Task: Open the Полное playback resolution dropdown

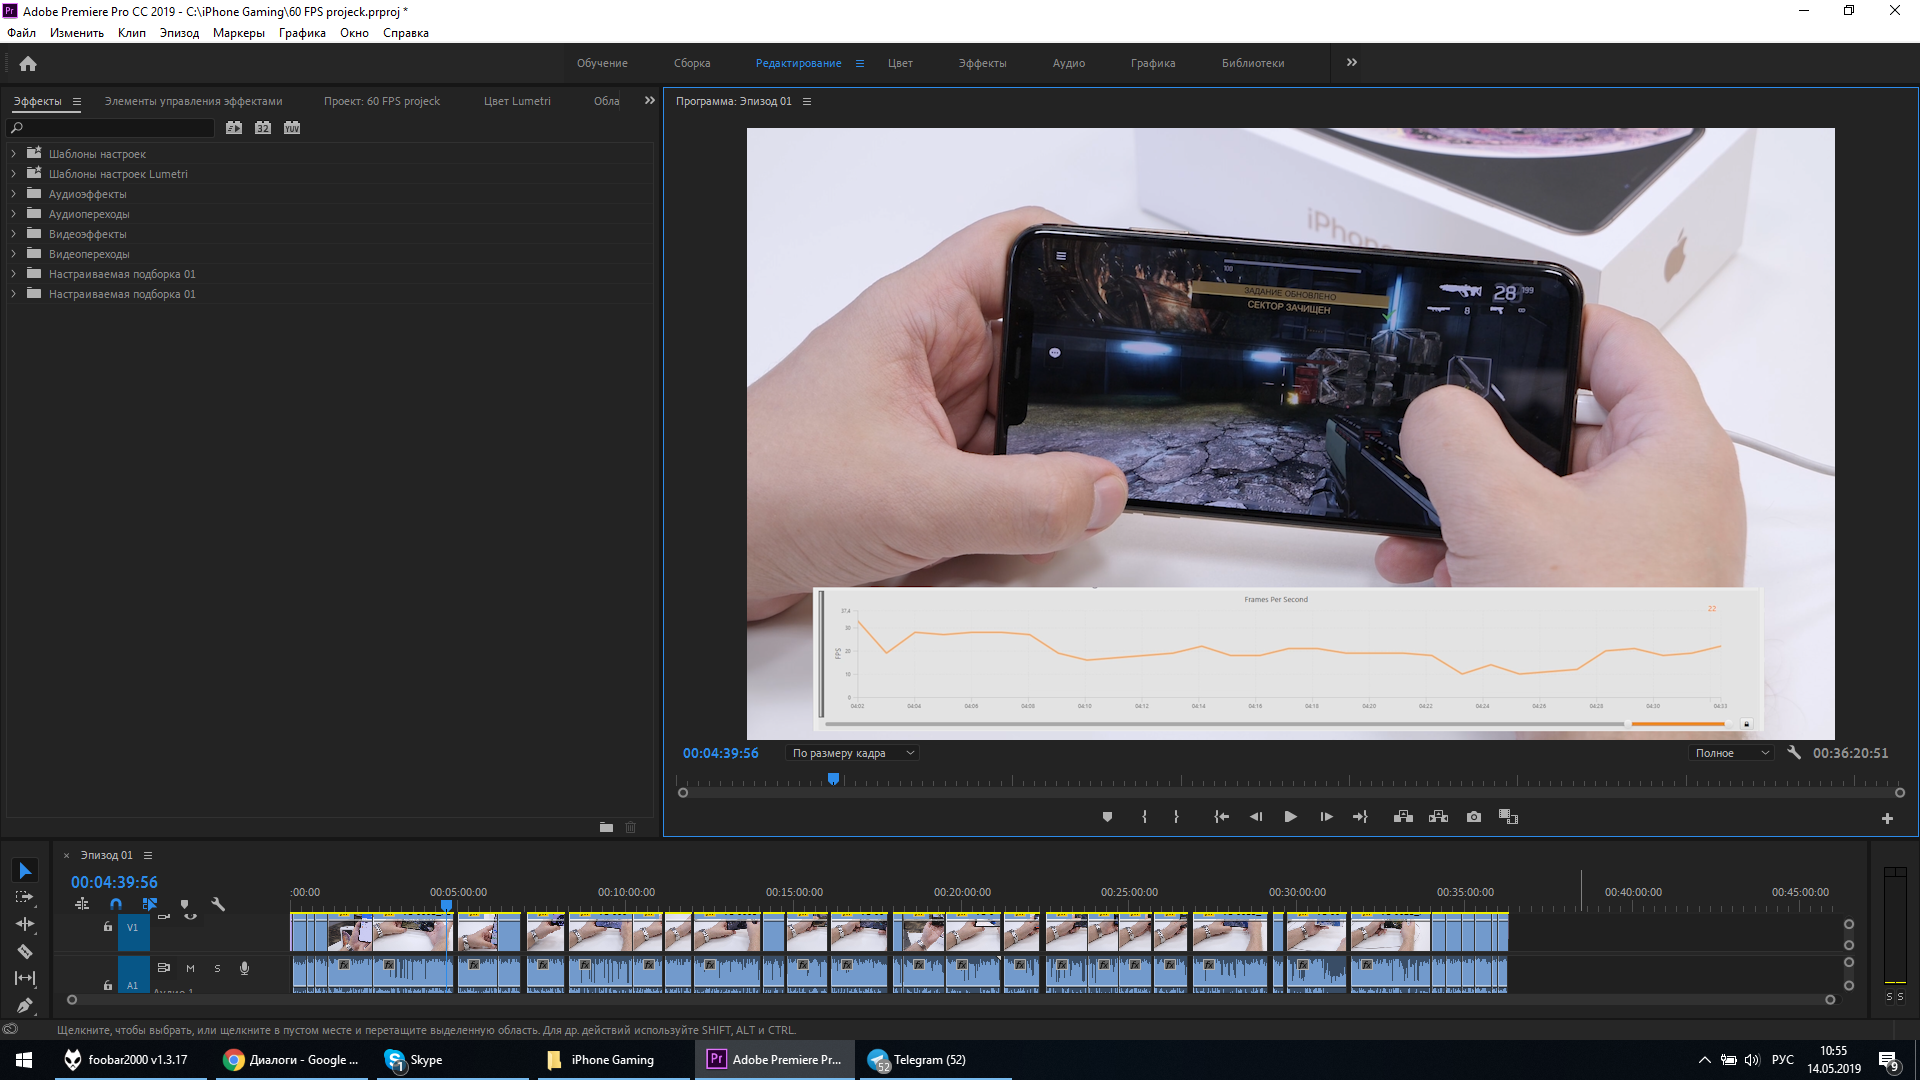Action: (1731, 753)
